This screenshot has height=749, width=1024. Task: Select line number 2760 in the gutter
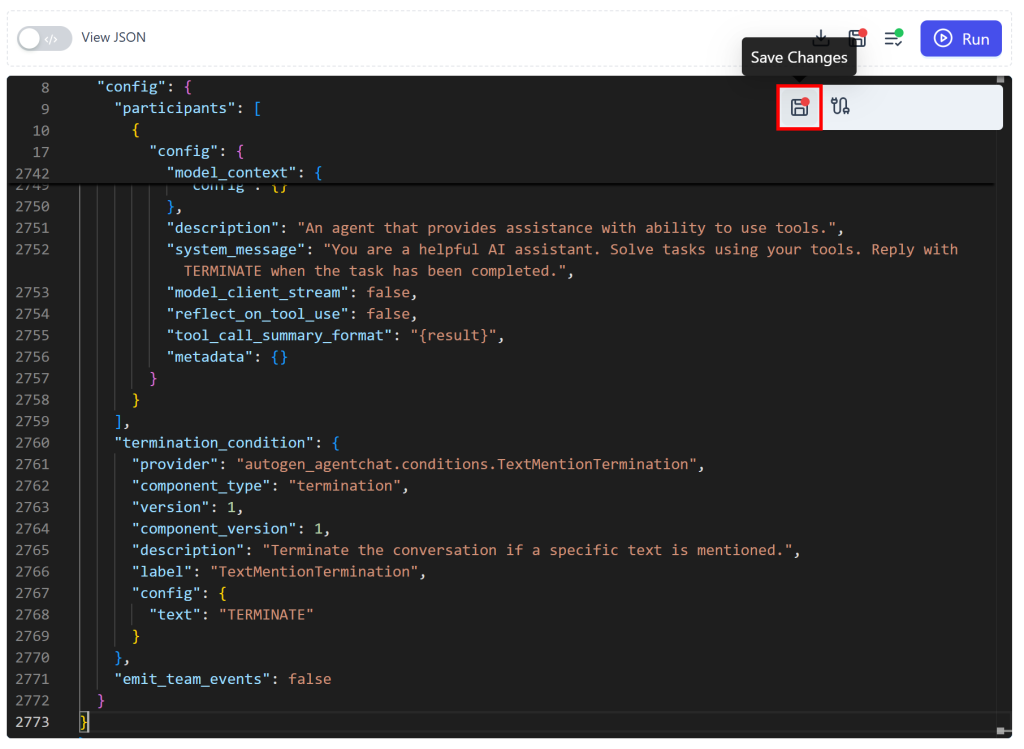tap(32, 443)
